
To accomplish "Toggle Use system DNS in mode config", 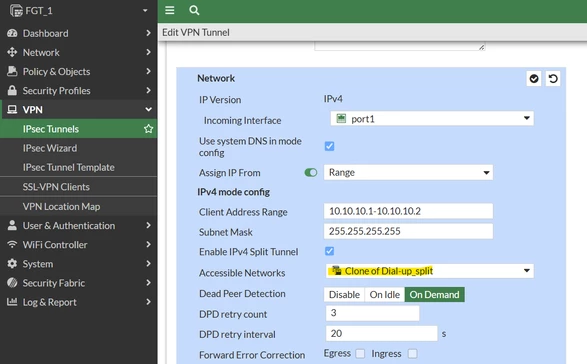I will [x=329, y=146].
